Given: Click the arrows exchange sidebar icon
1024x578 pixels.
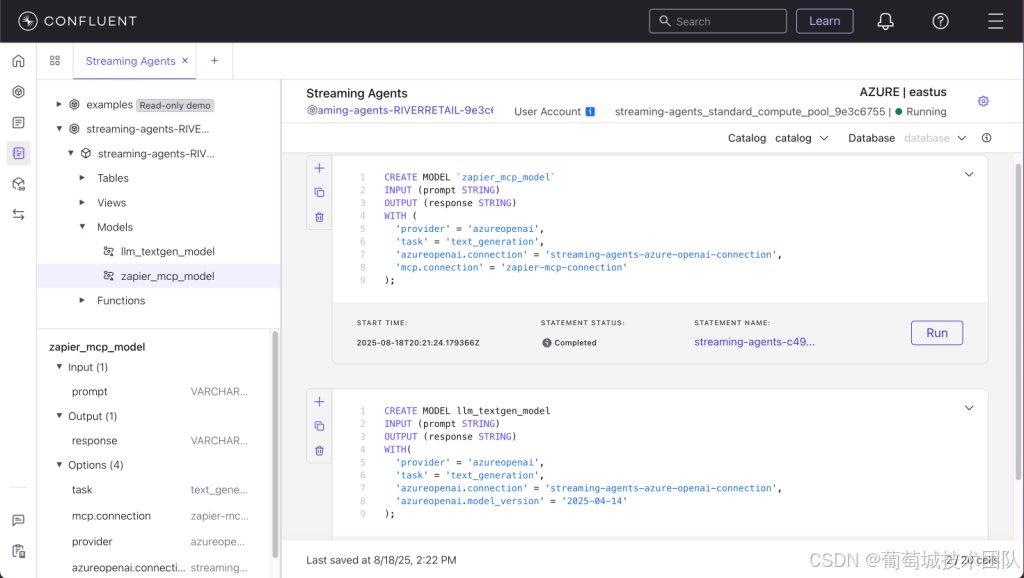Looking at the screenshot, I should pos(18,214).
